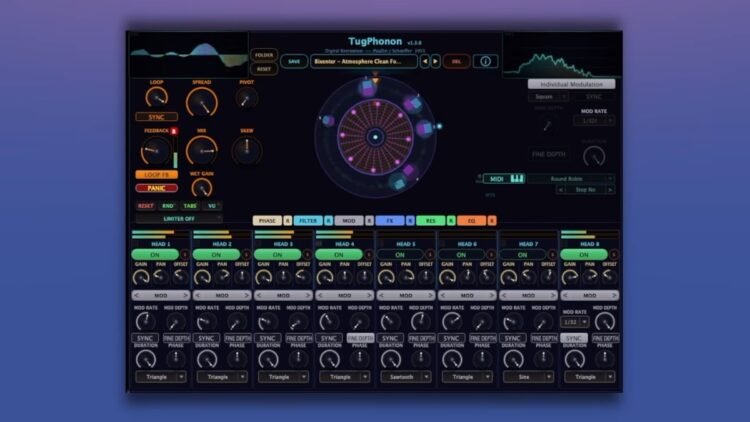Switch to the RES tab
Image resolution: width=750 pixels, height=422 pixels.
click(x=430, y=221)
